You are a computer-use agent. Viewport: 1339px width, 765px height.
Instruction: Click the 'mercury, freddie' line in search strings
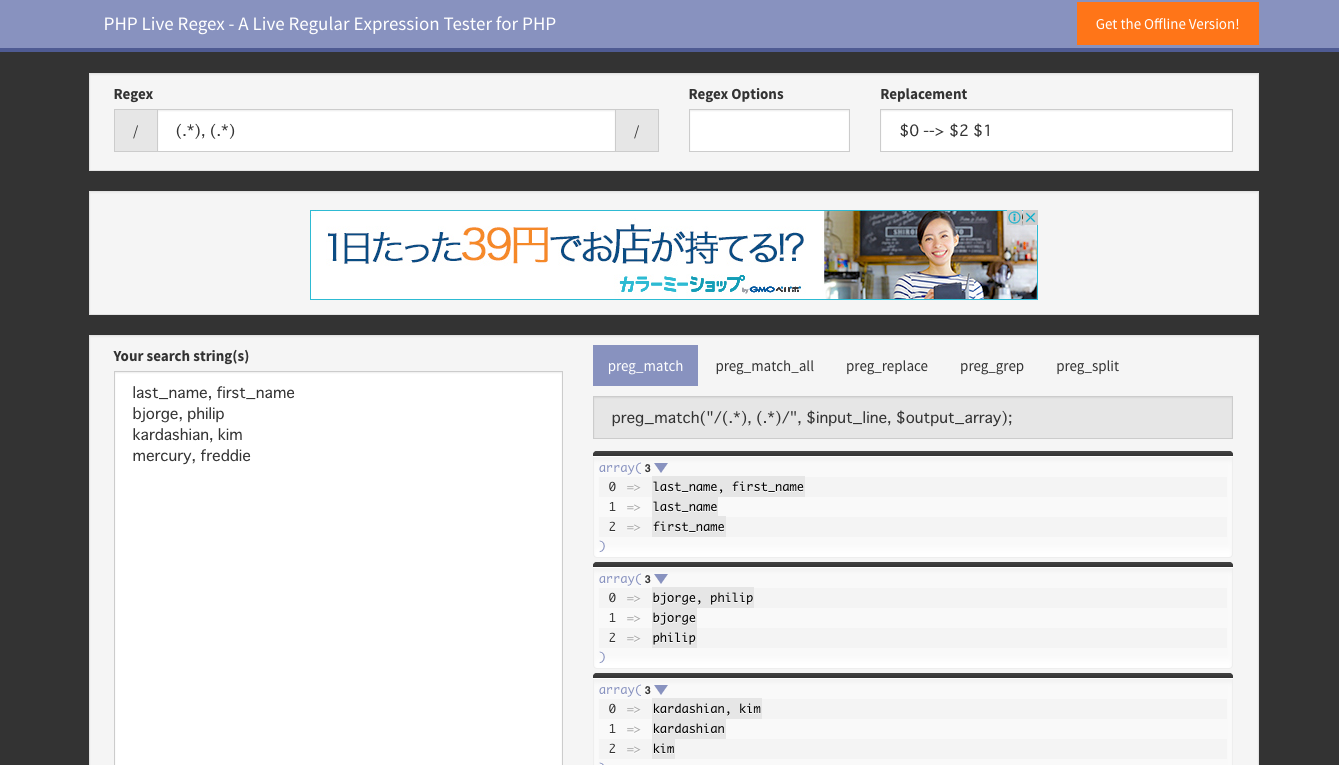[x=191, y=456]
